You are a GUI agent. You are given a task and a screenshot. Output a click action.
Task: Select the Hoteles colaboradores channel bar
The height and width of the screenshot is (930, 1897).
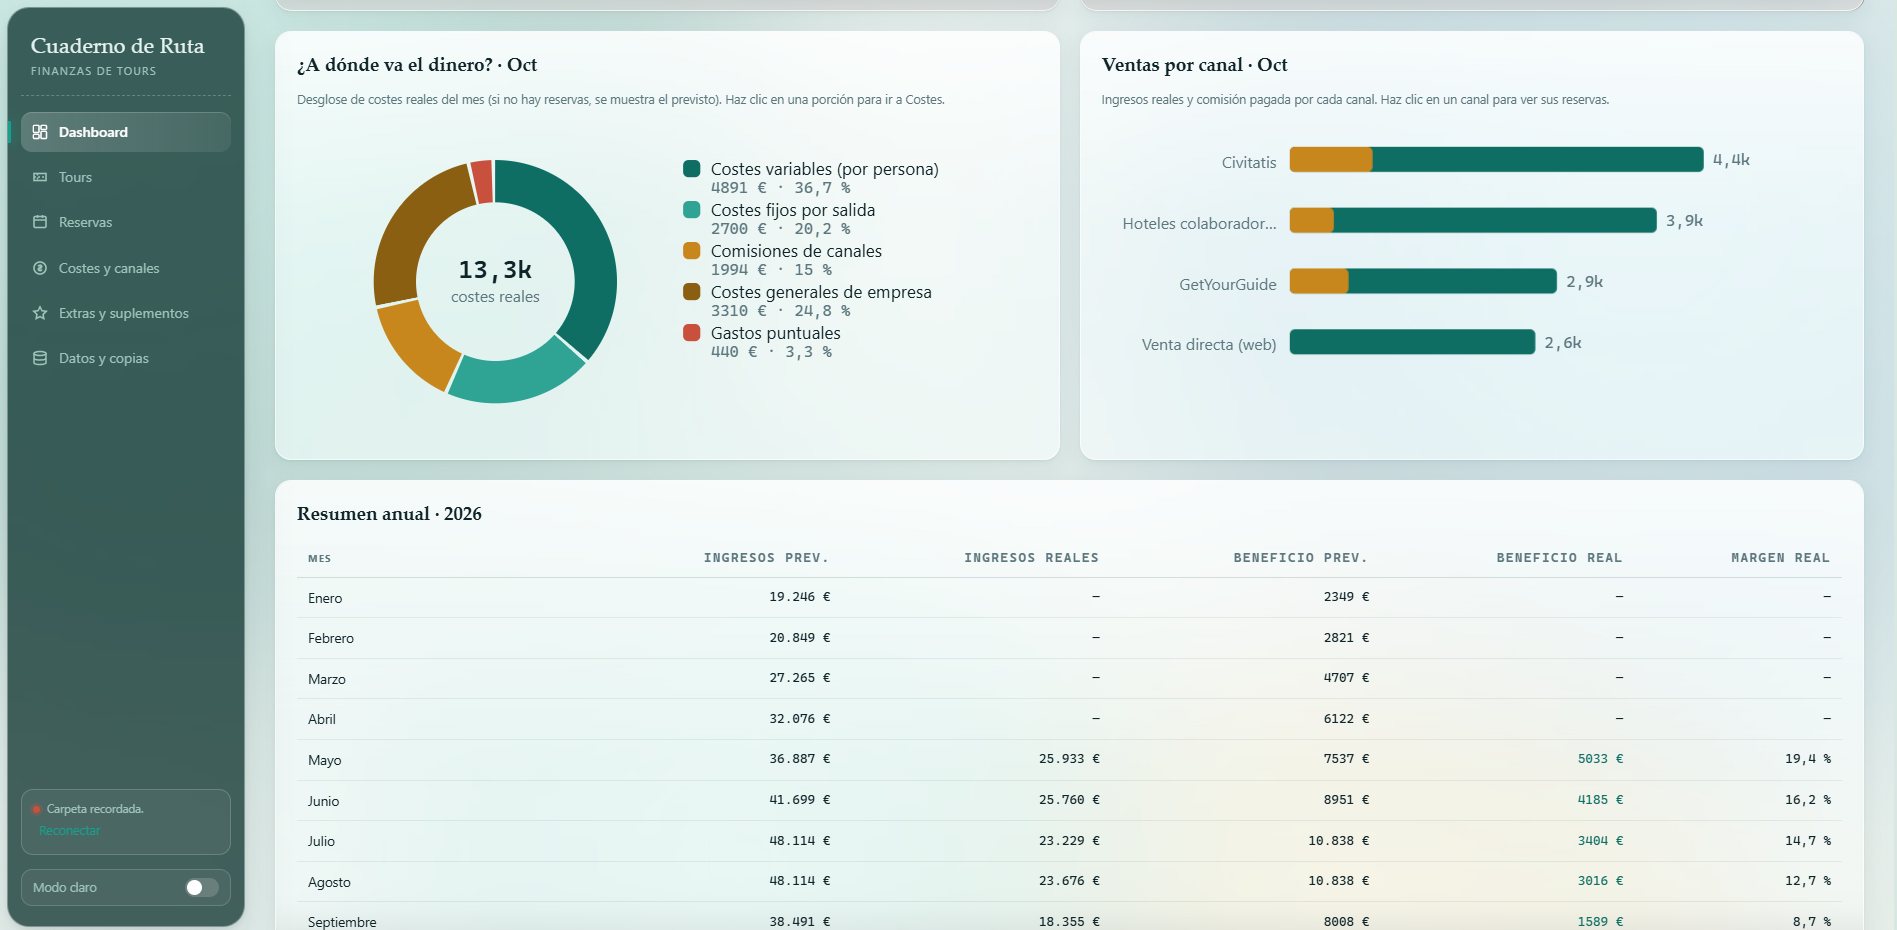click(x=1473, y=220)
